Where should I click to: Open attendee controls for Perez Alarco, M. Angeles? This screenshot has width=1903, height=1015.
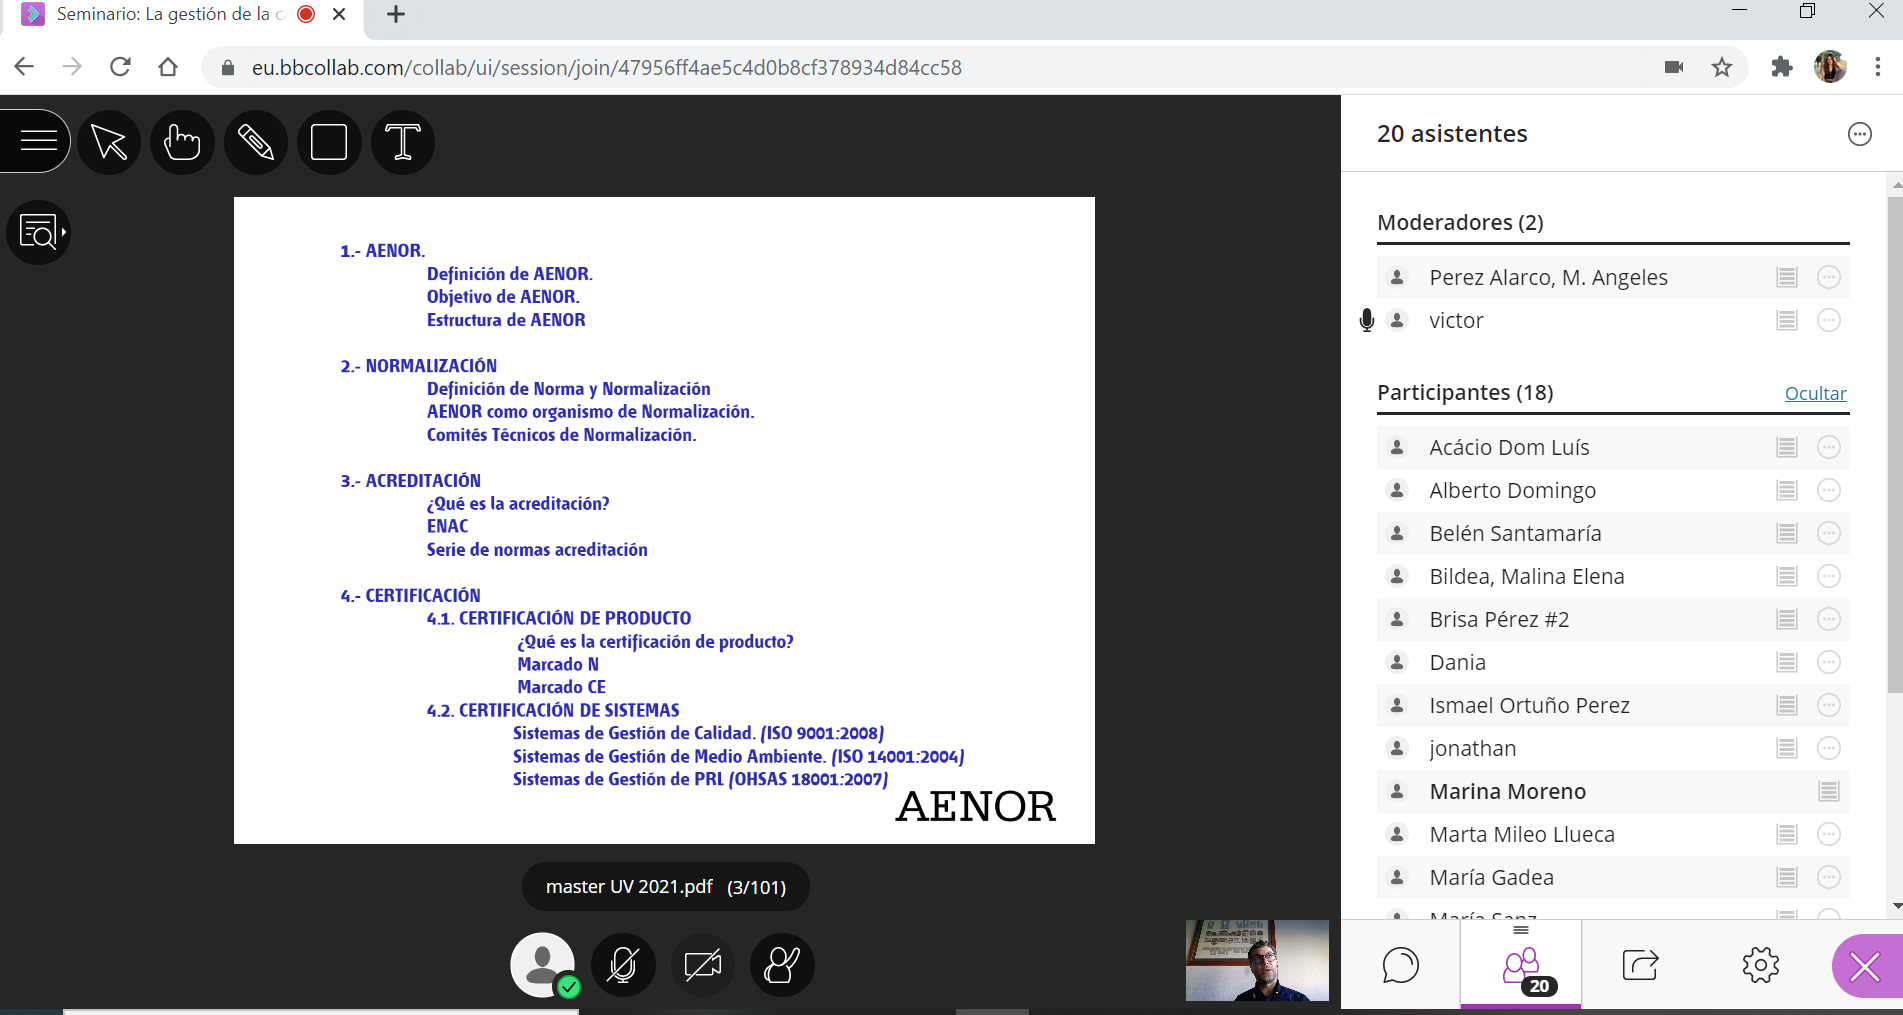point(1828,277)
